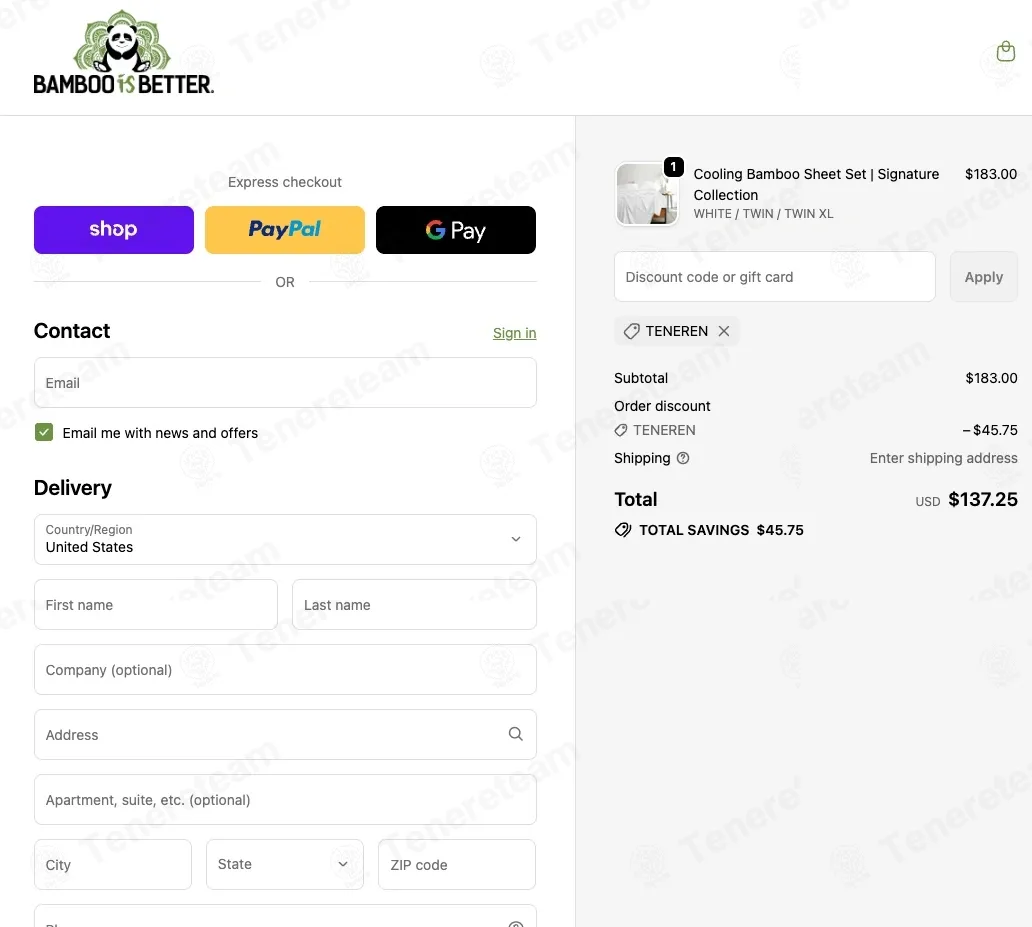The image size is (1032, 927).
Task: Click the shipping info help icon
Action: 683,458
